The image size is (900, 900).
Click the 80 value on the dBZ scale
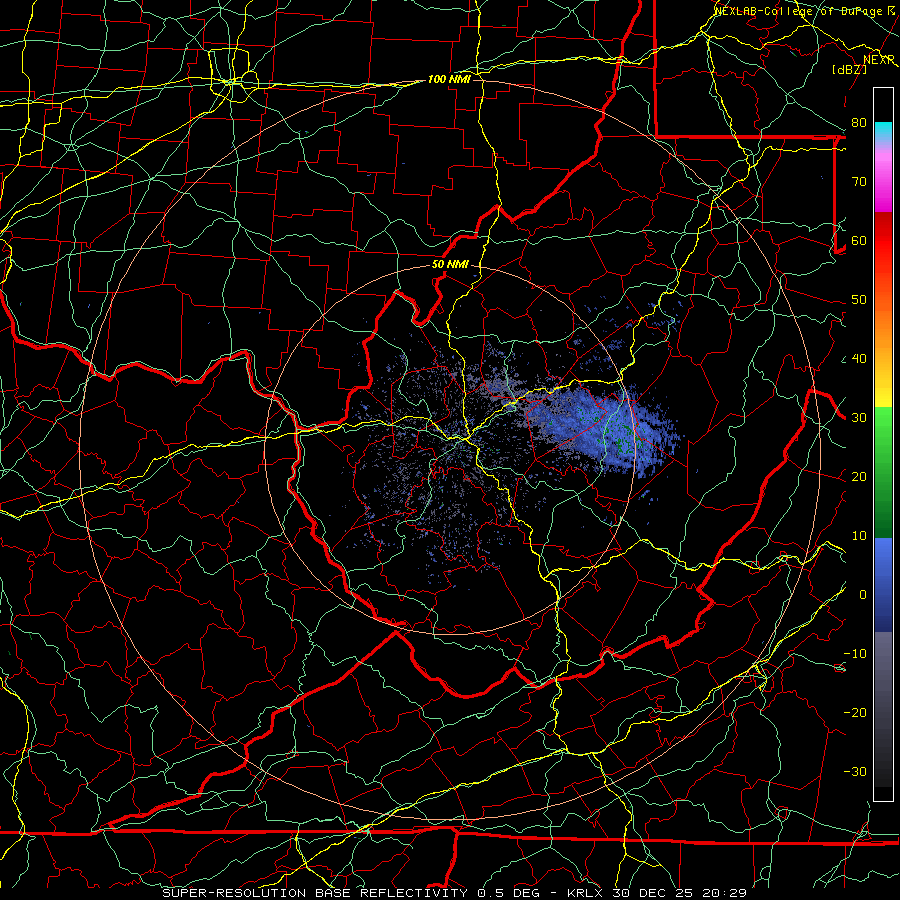859,123
